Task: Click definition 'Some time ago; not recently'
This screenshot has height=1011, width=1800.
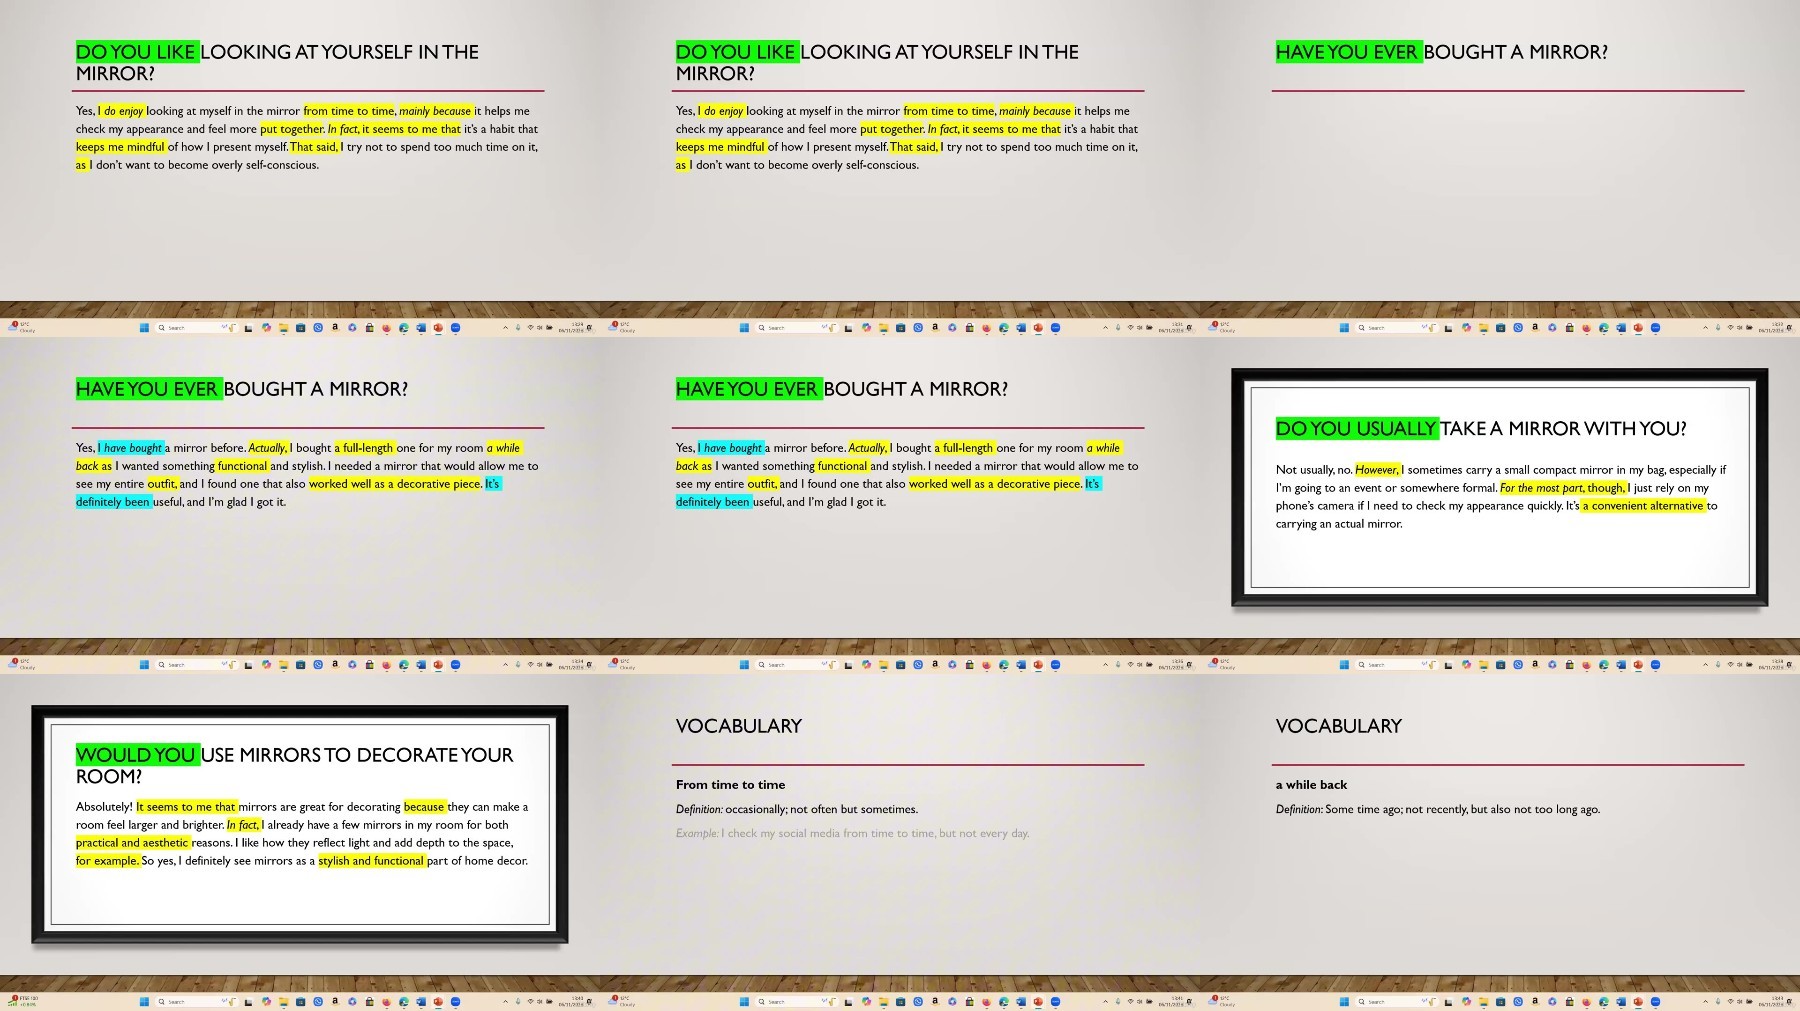Action: pyautogui.click(x=1396, y=809)
